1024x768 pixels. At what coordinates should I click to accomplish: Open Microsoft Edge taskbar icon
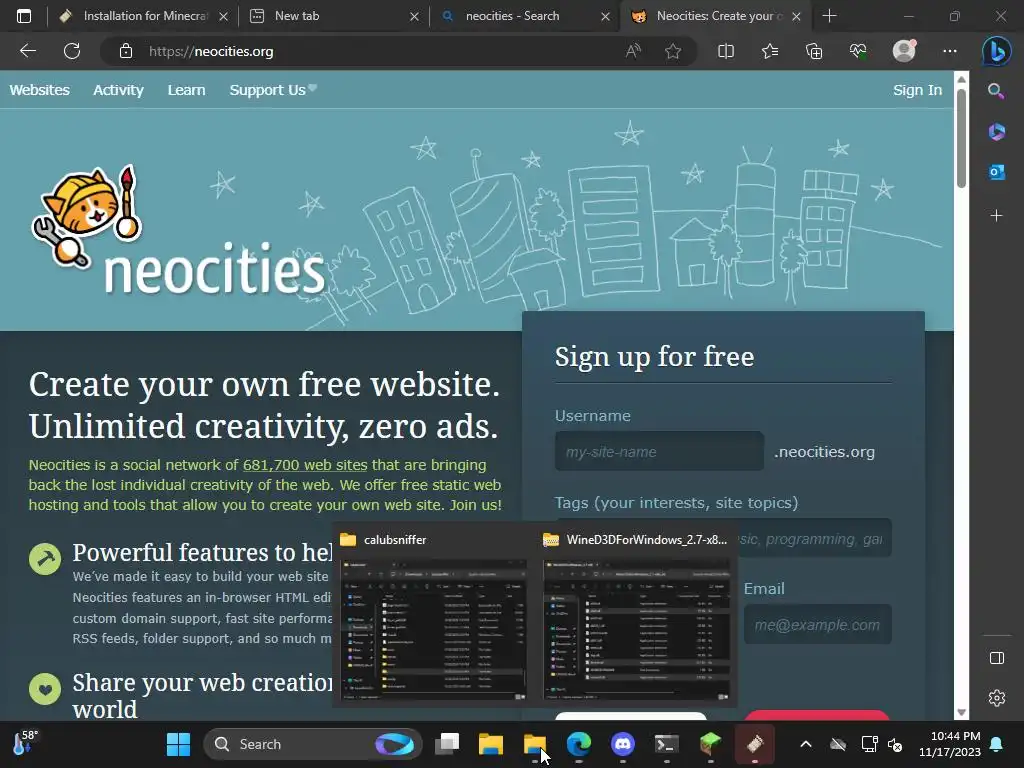point(579,744)
